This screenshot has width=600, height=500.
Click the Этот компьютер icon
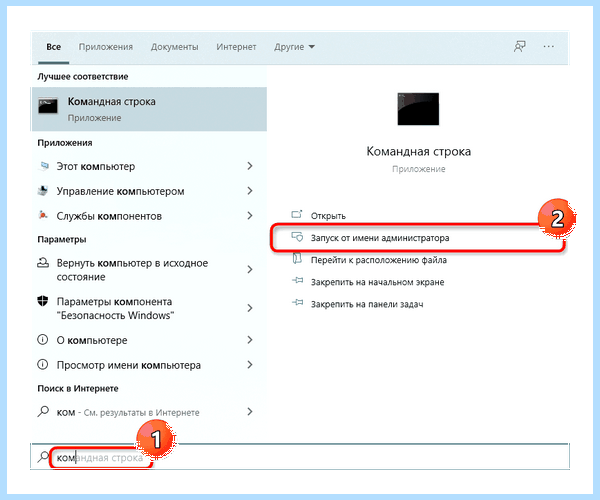pyautogui.click(x=44, y=166)
